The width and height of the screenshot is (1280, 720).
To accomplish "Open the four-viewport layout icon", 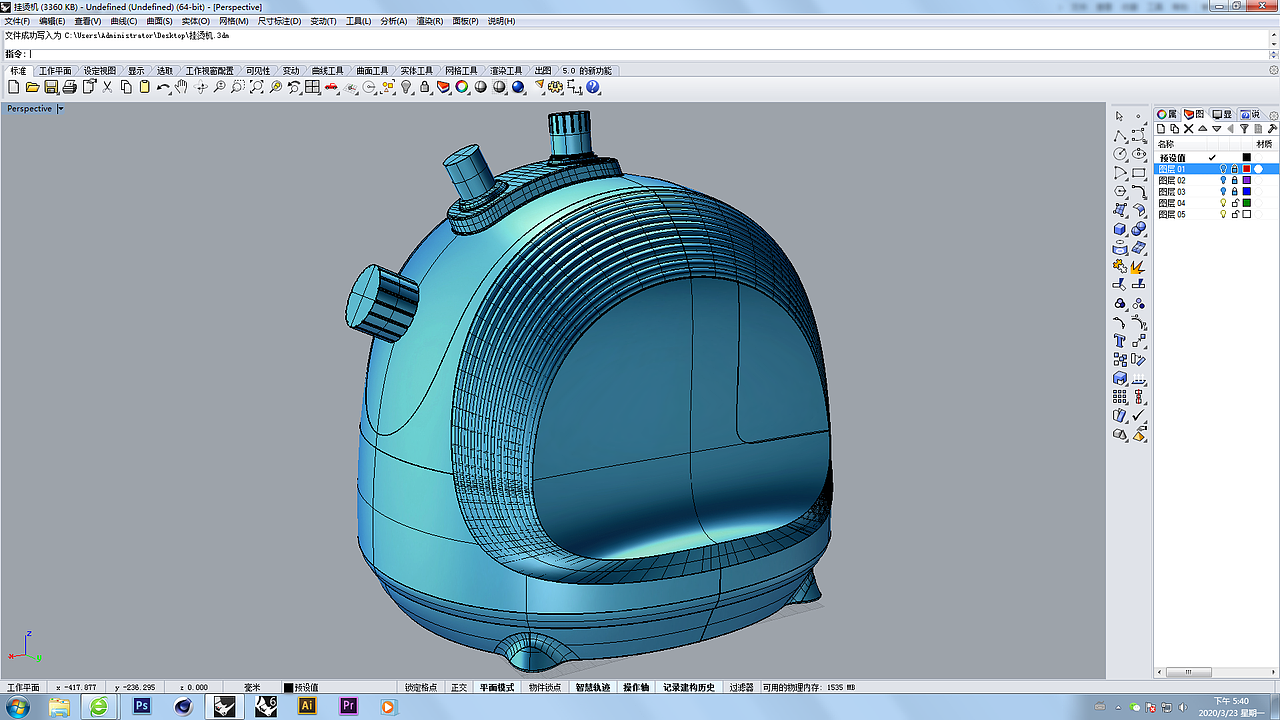I will click(313, 87).
